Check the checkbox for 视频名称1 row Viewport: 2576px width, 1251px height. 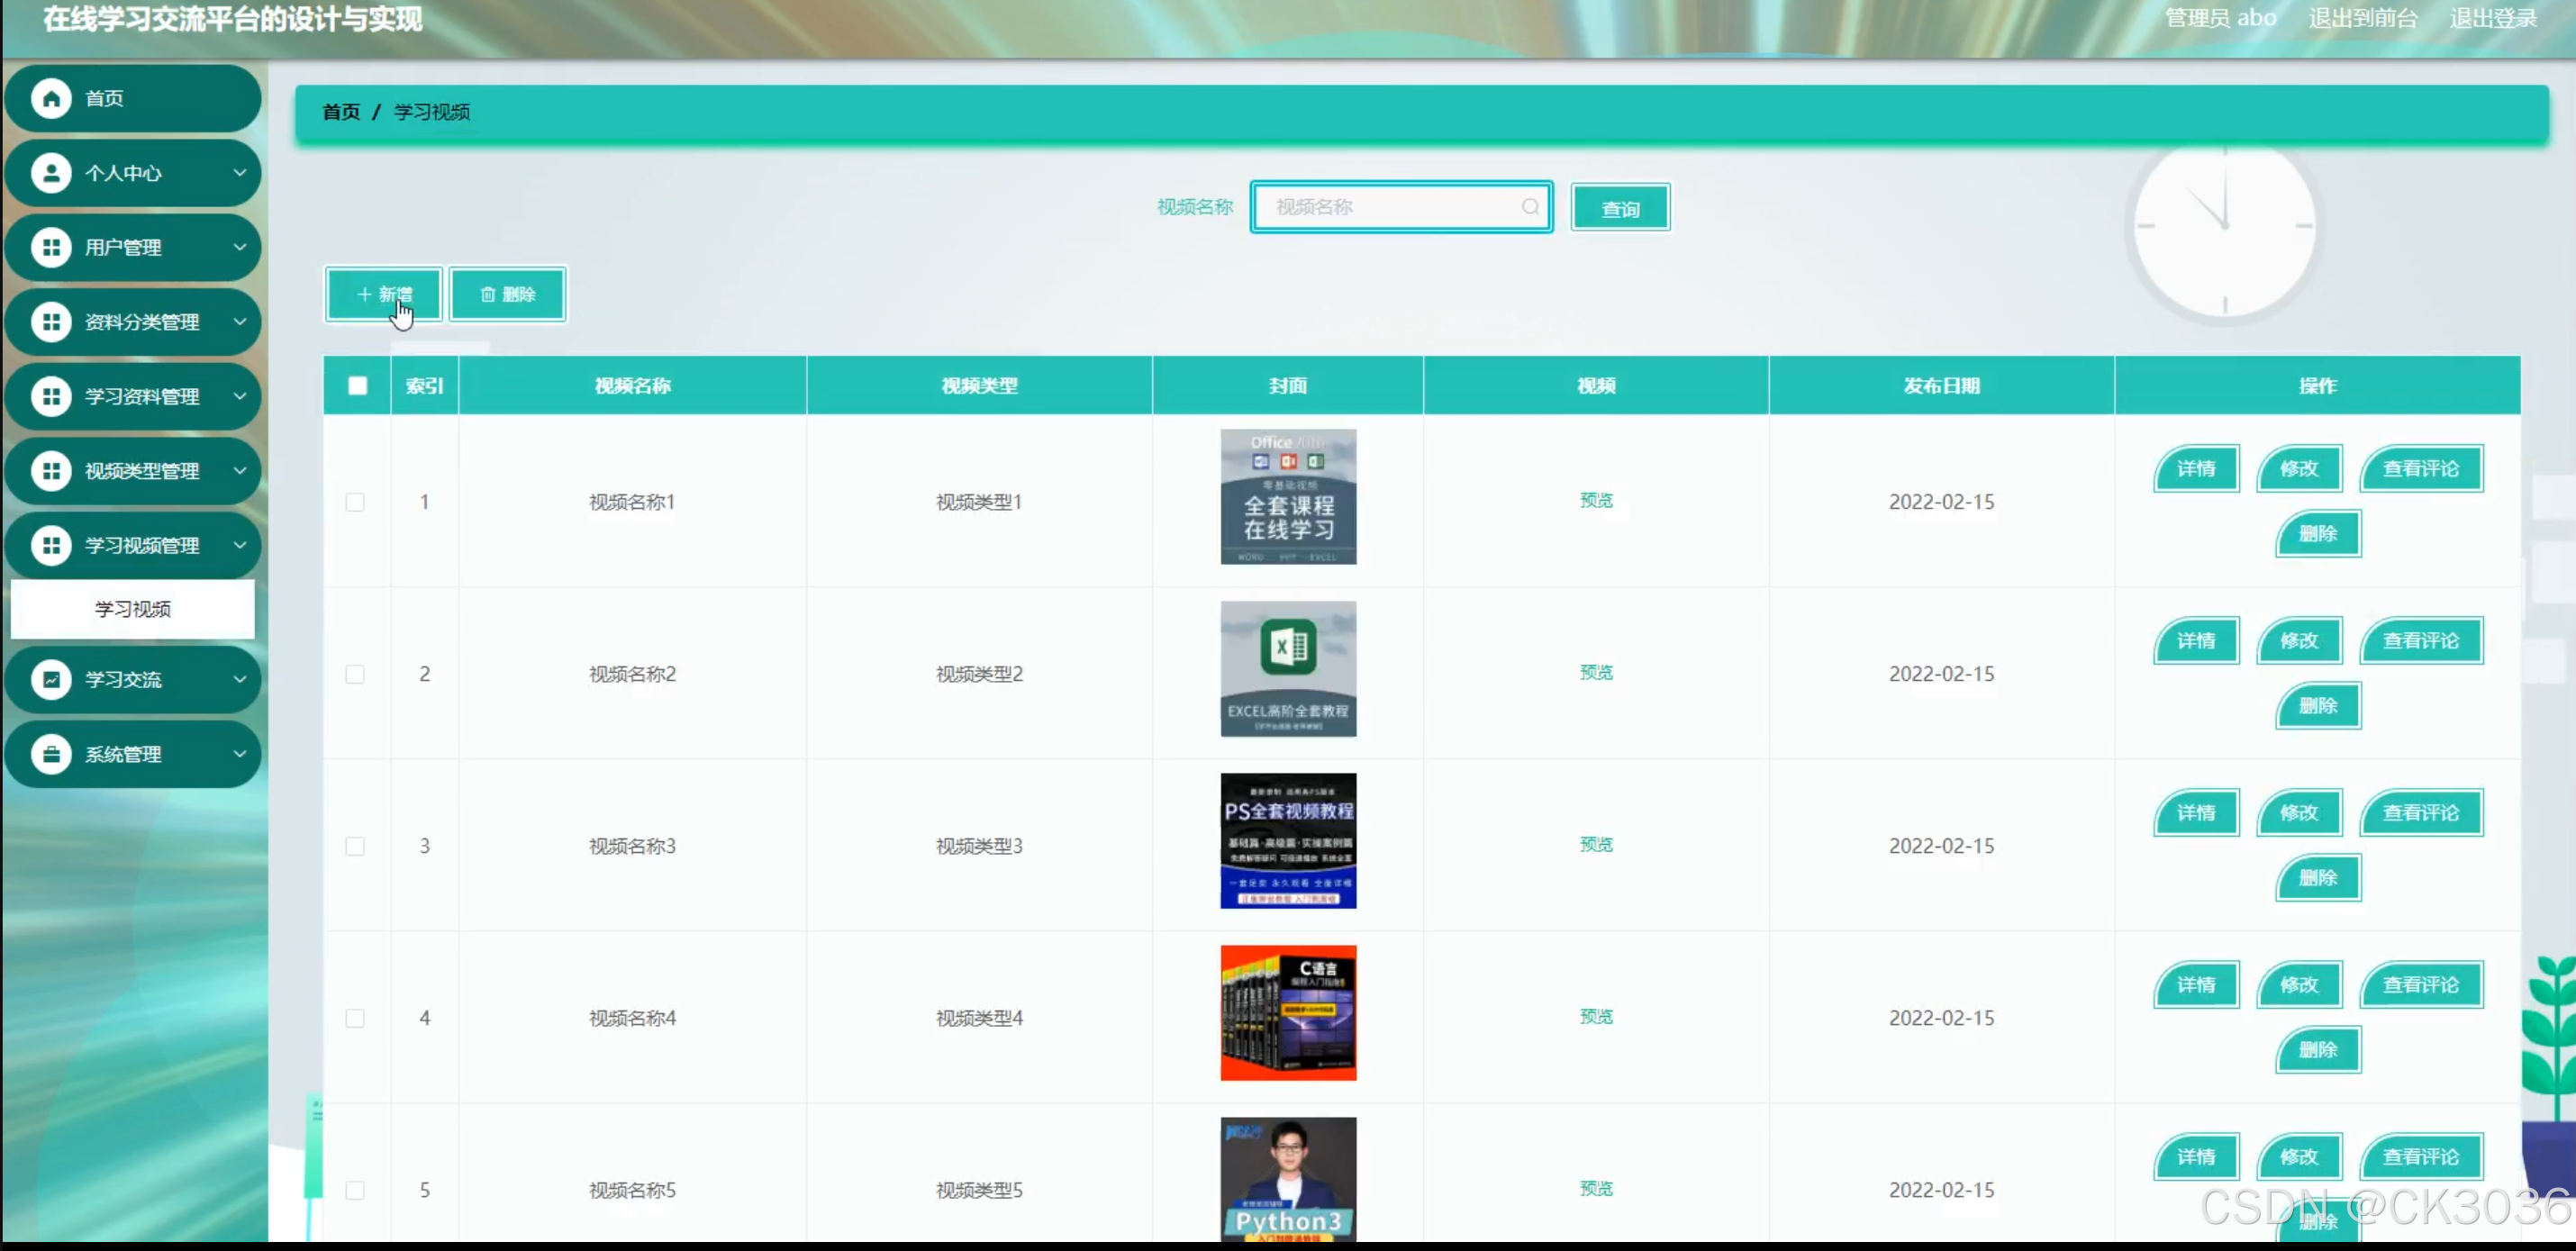pos(355,502)
